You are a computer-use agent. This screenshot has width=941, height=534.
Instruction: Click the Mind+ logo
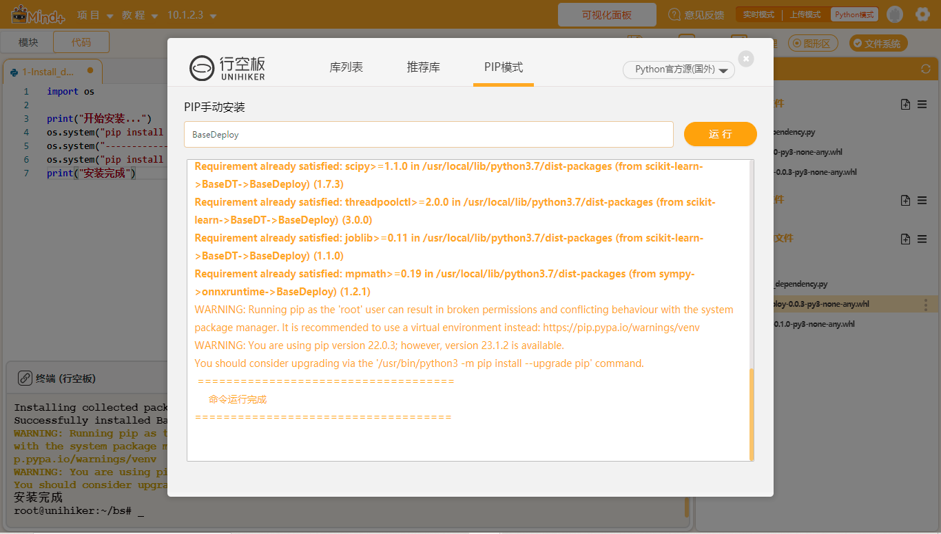click(38, 15)
